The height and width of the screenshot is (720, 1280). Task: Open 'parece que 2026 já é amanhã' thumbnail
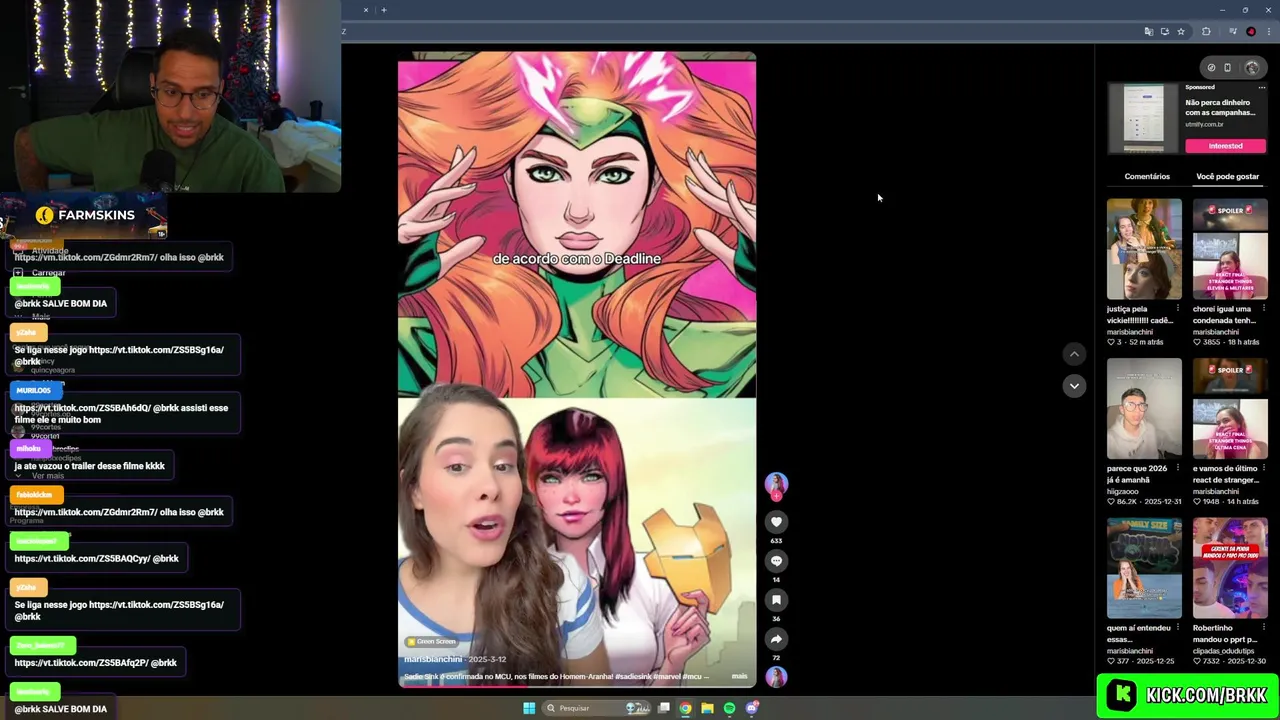(x=1144, y=409)
